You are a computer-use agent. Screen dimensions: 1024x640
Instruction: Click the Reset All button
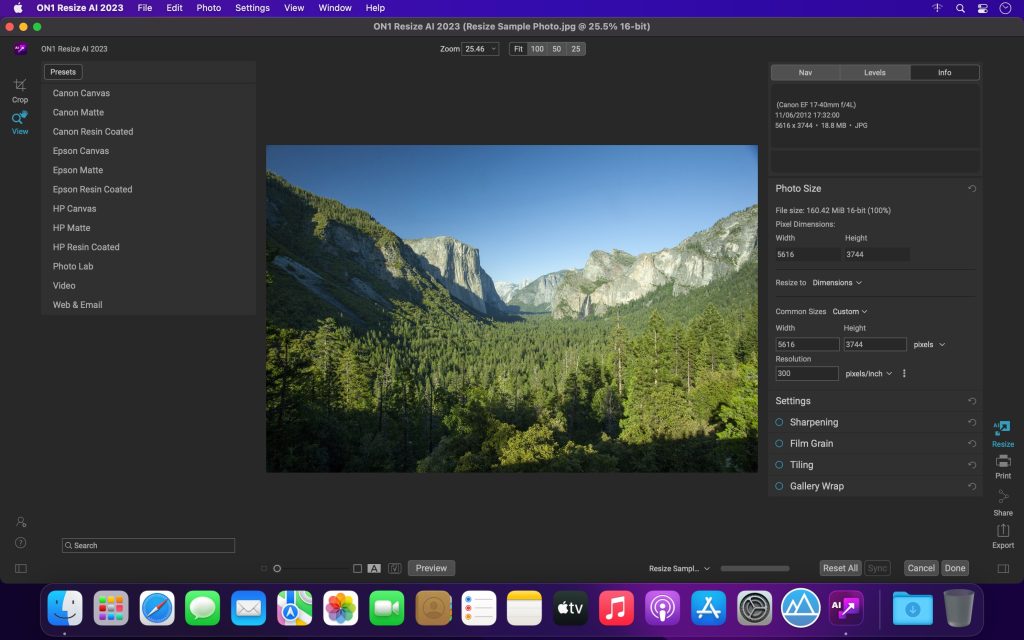840,567
